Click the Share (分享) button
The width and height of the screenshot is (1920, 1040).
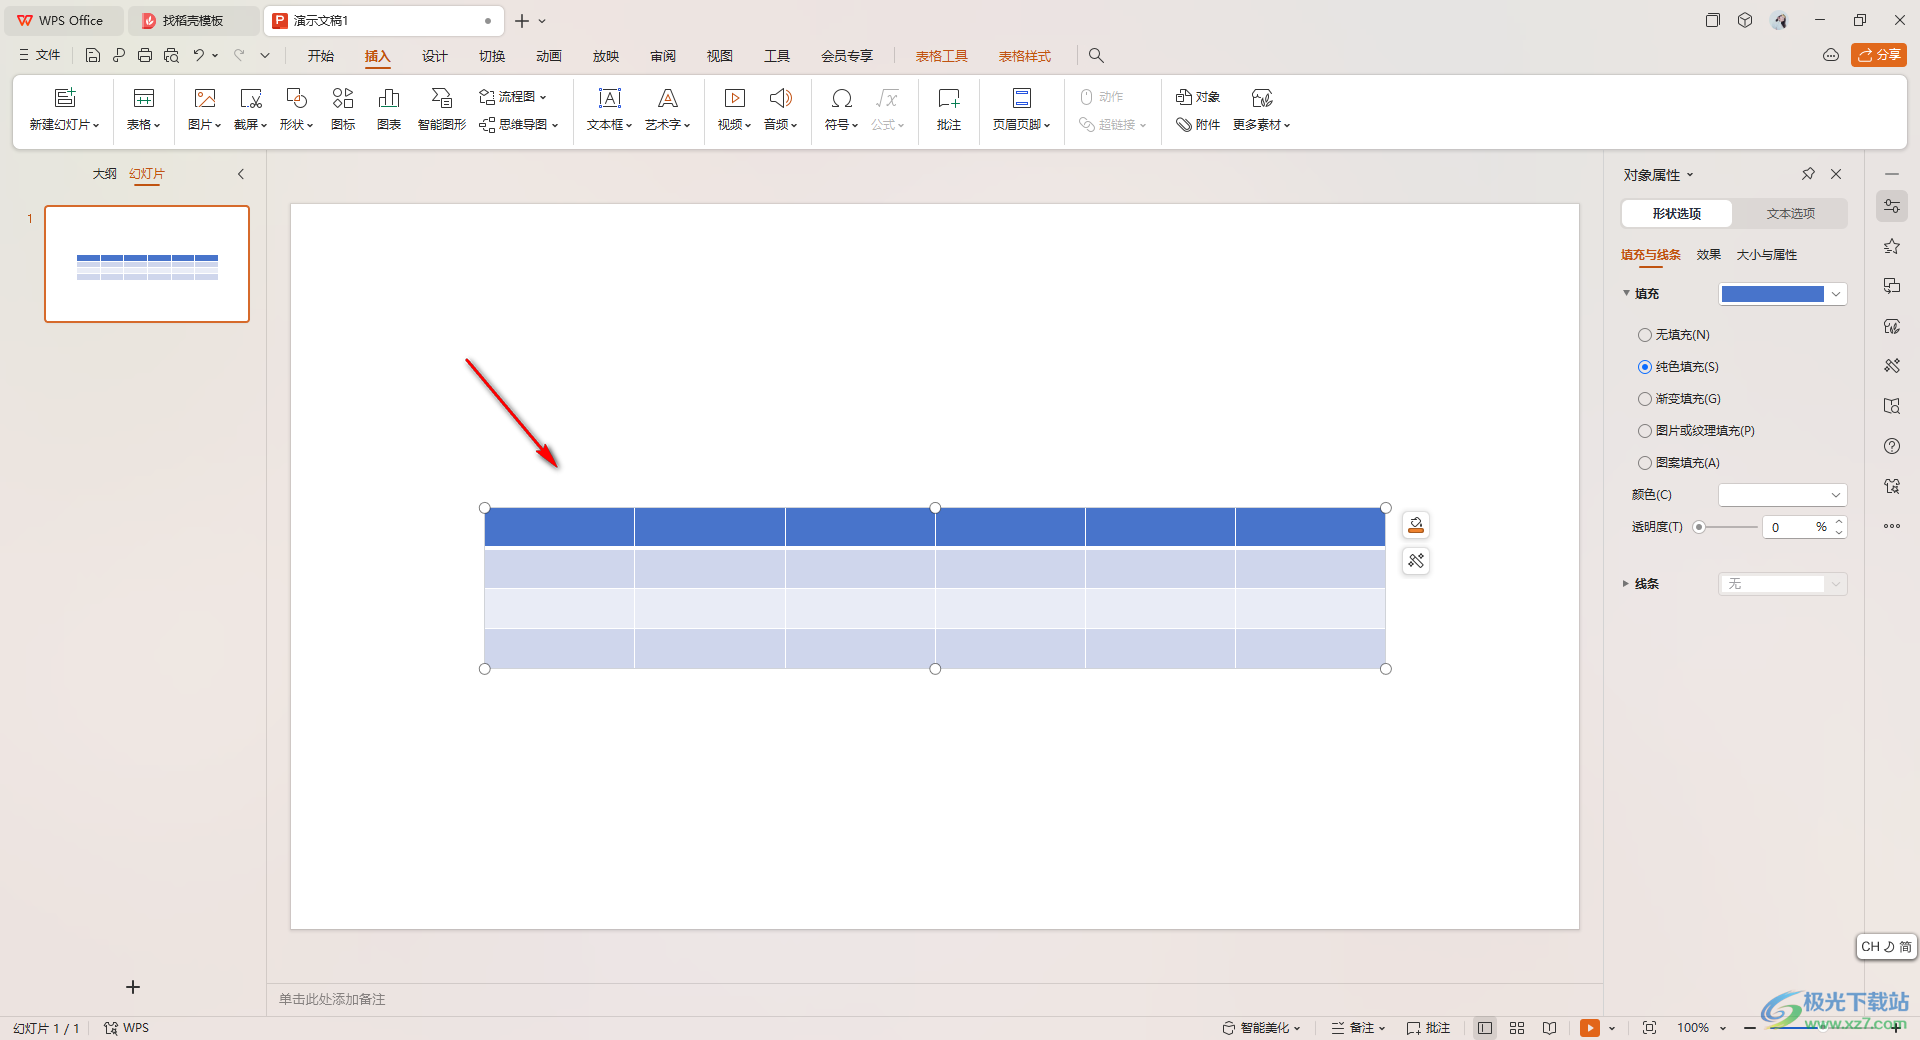point(1879,55)
